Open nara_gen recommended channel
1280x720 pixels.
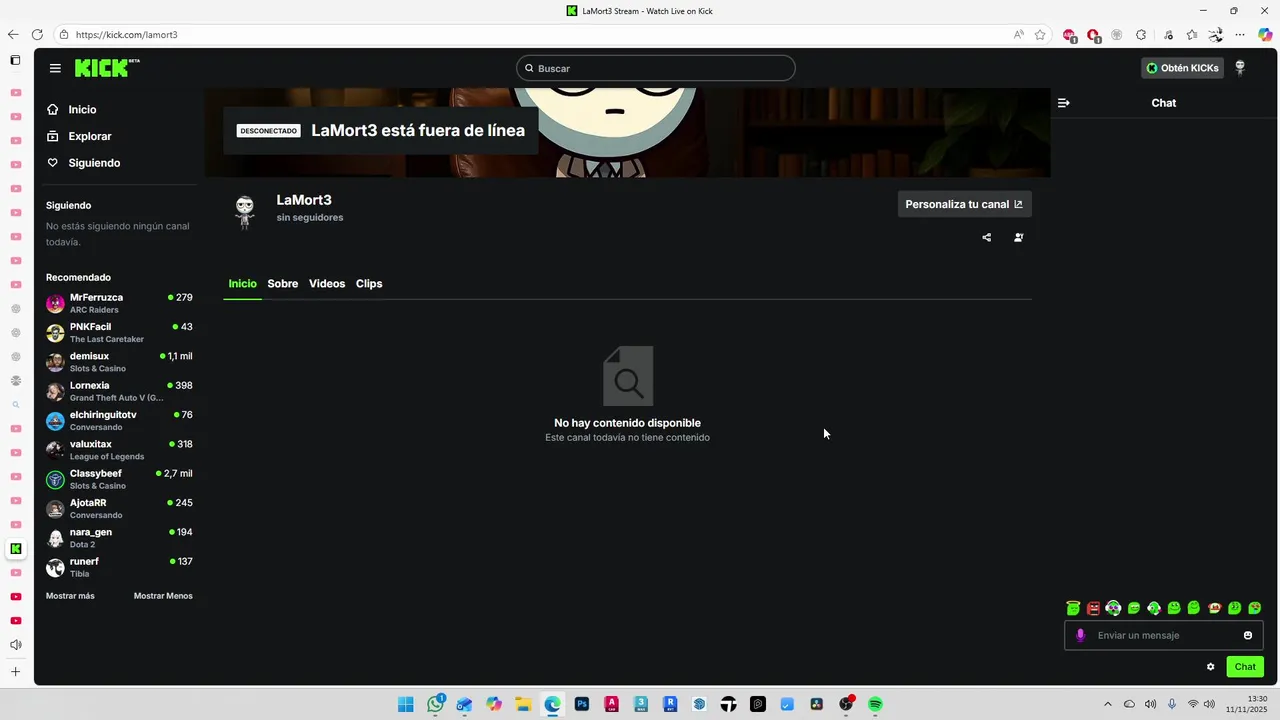[x=119, y=538]
